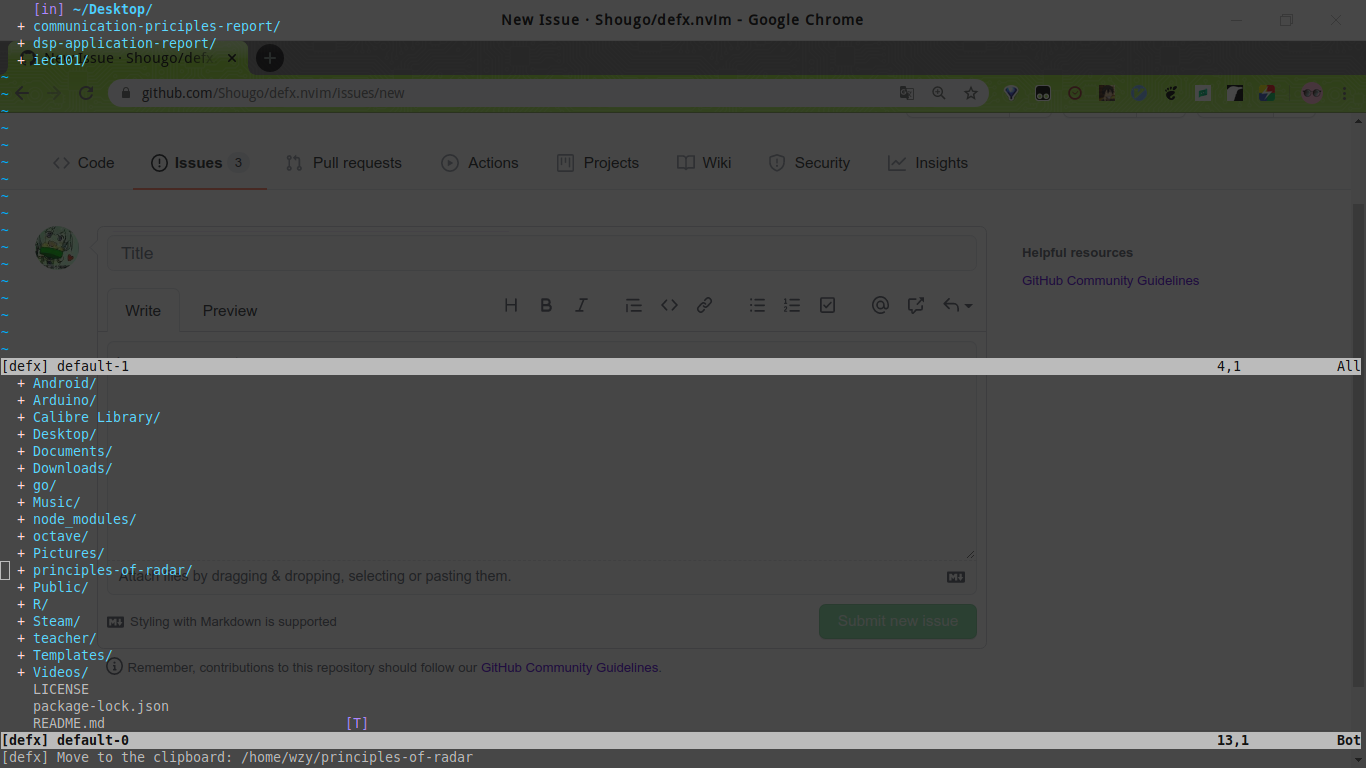
Task: Insert a heading into the issue body
Action: coord(511,305)
